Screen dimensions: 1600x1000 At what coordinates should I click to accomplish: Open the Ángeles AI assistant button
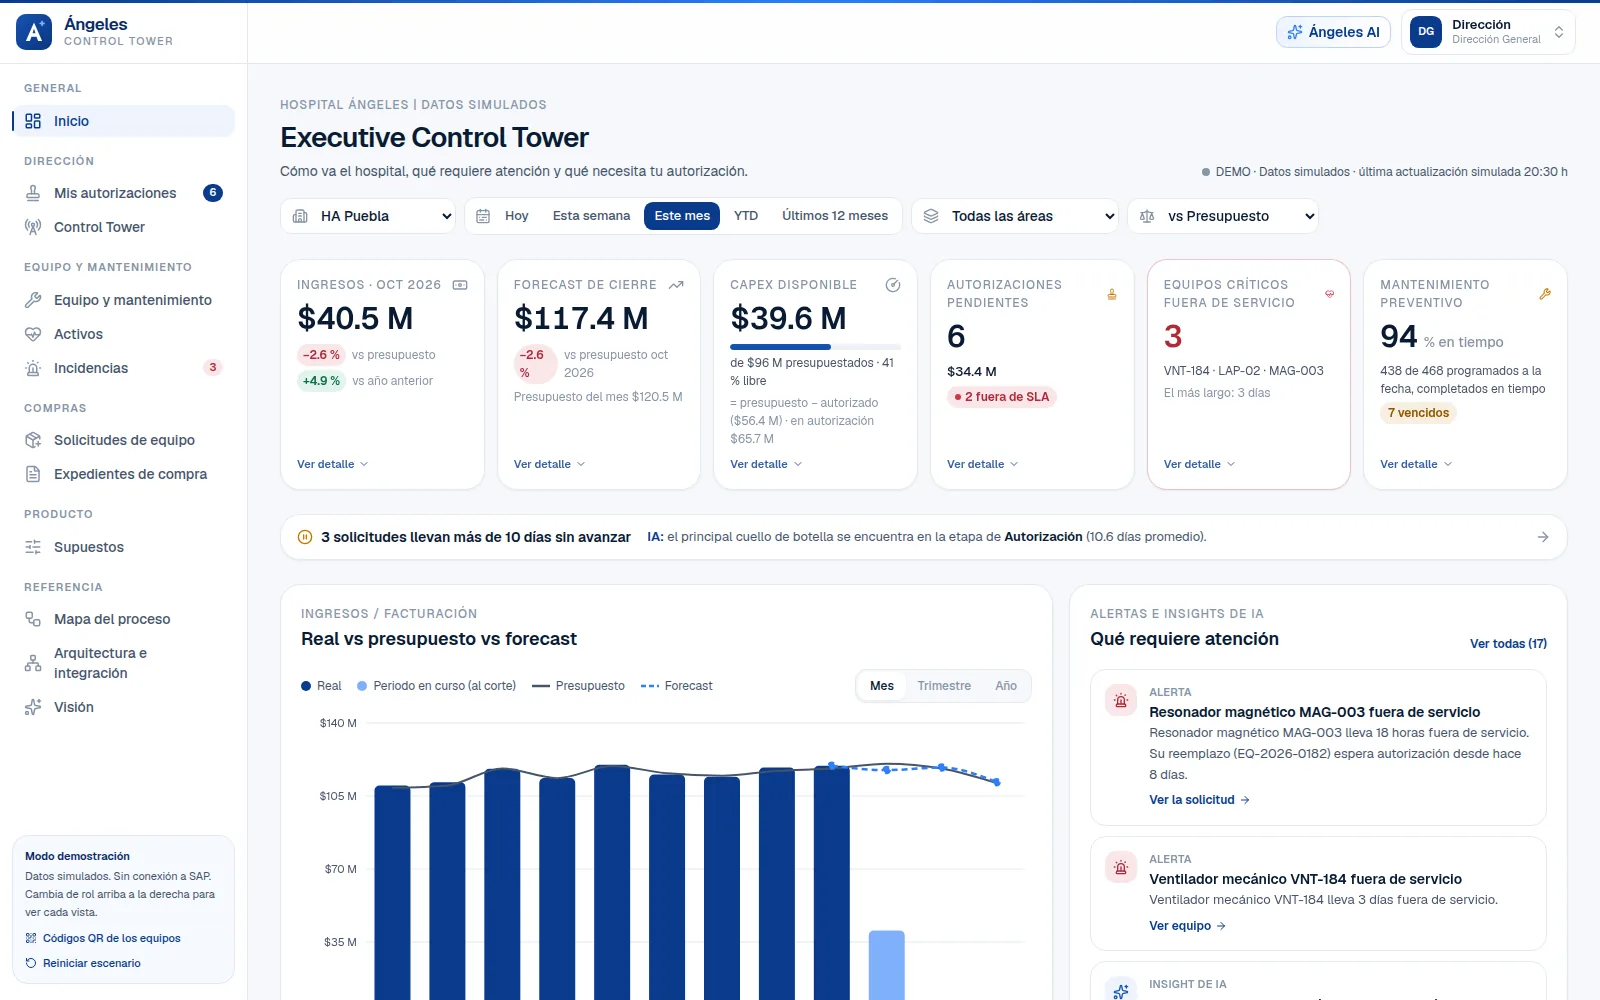[x=1333, y=32]
